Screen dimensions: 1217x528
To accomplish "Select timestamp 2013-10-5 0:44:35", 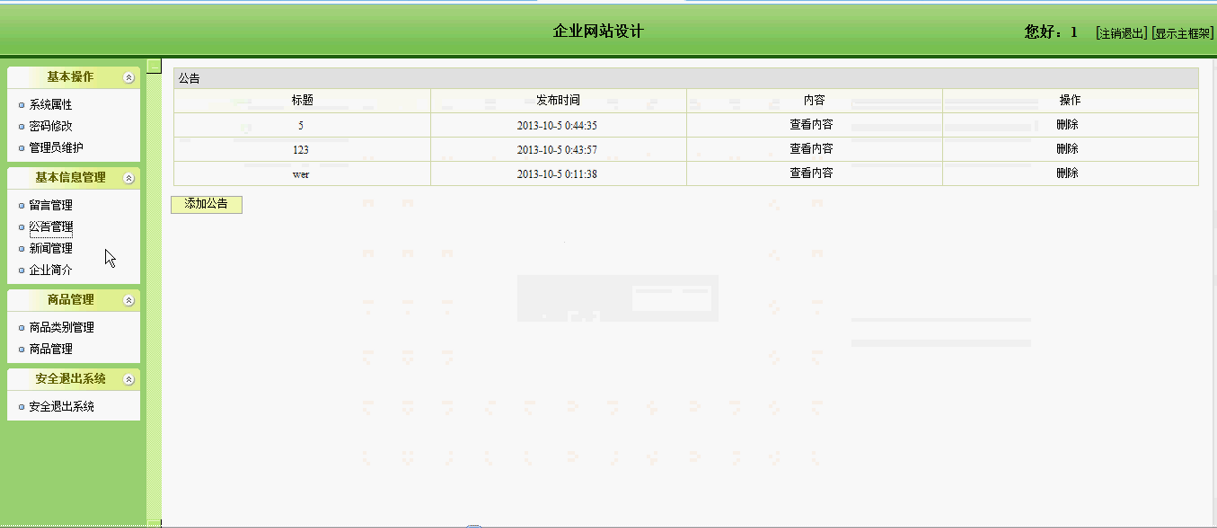I will point(557,125).
